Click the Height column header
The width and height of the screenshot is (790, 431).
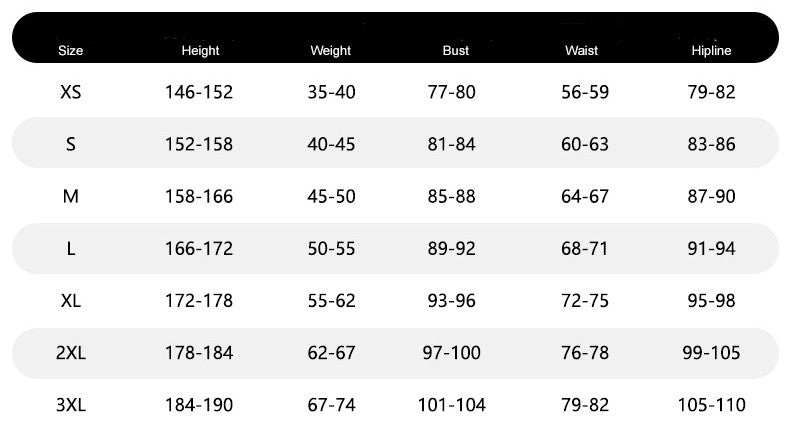click(200, 50)
